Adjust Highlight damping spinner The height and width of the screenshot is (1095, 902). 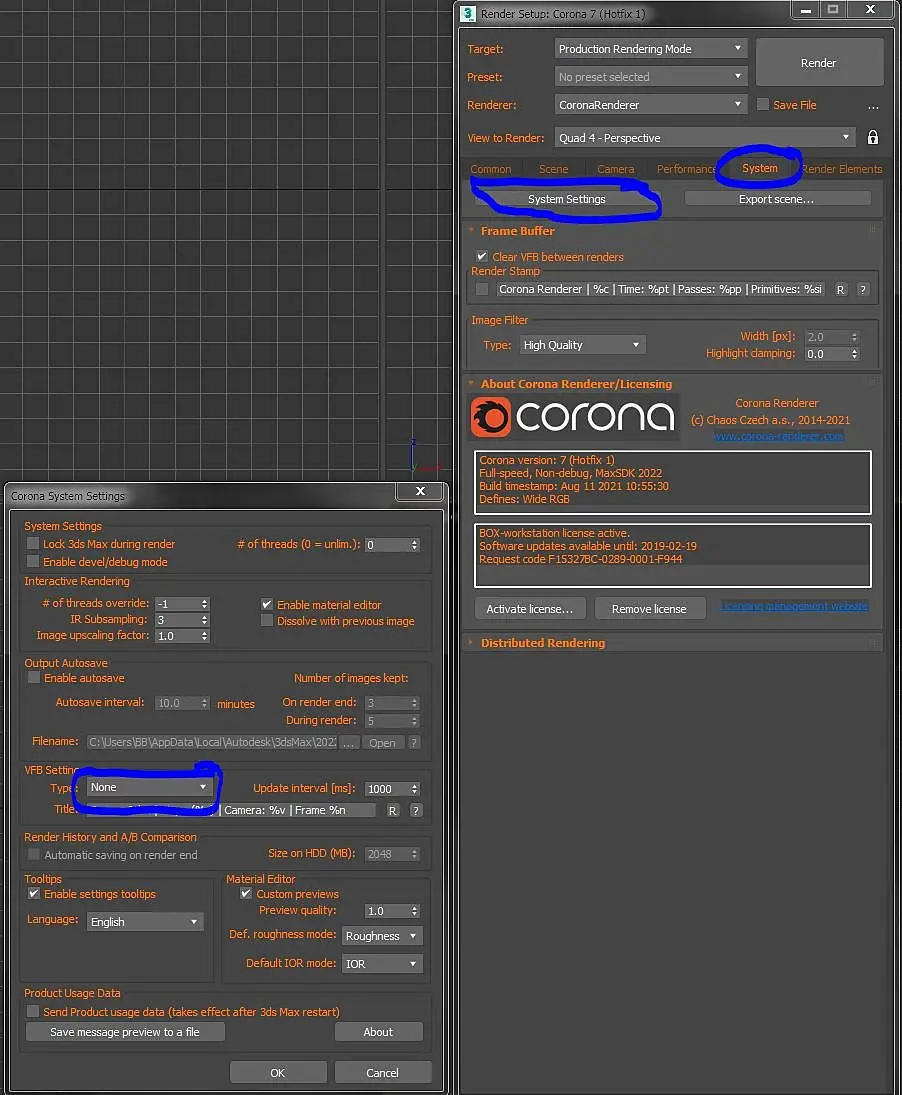(x=855, y=353)
